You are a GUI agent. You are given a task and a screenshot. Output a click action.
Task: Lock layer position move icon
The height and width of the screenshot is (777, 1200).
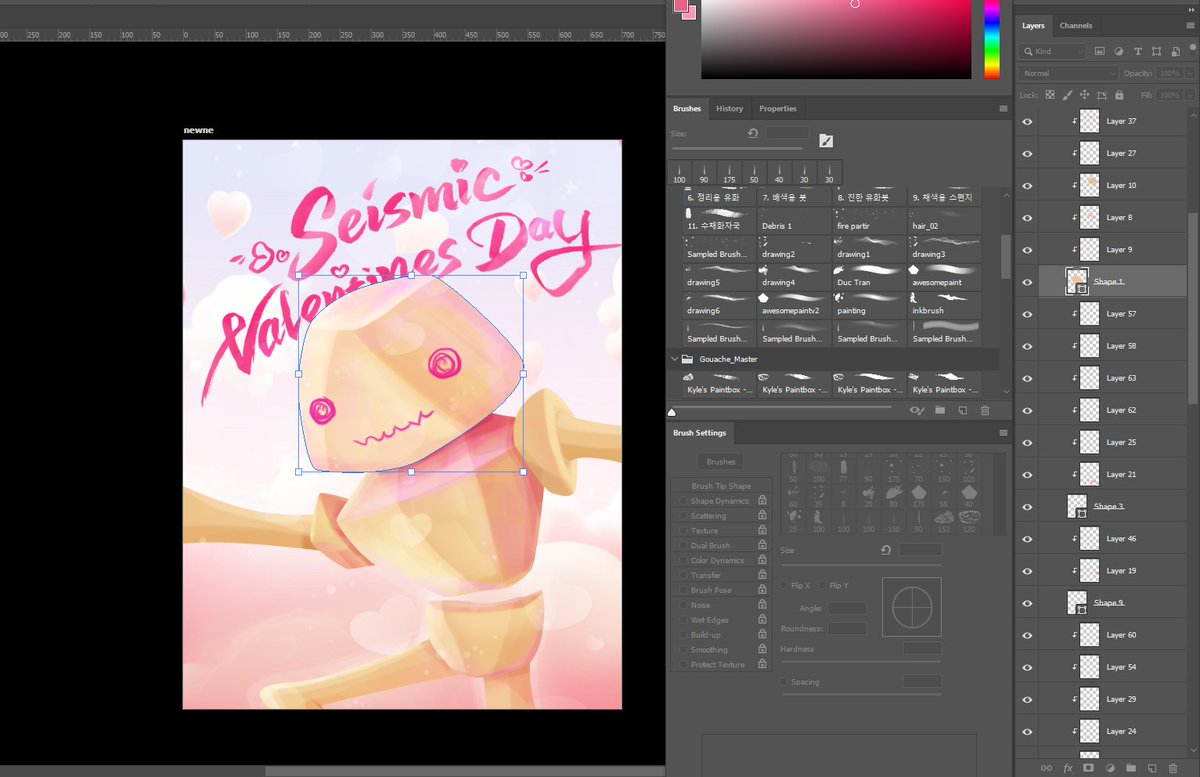coord(1085,95)
